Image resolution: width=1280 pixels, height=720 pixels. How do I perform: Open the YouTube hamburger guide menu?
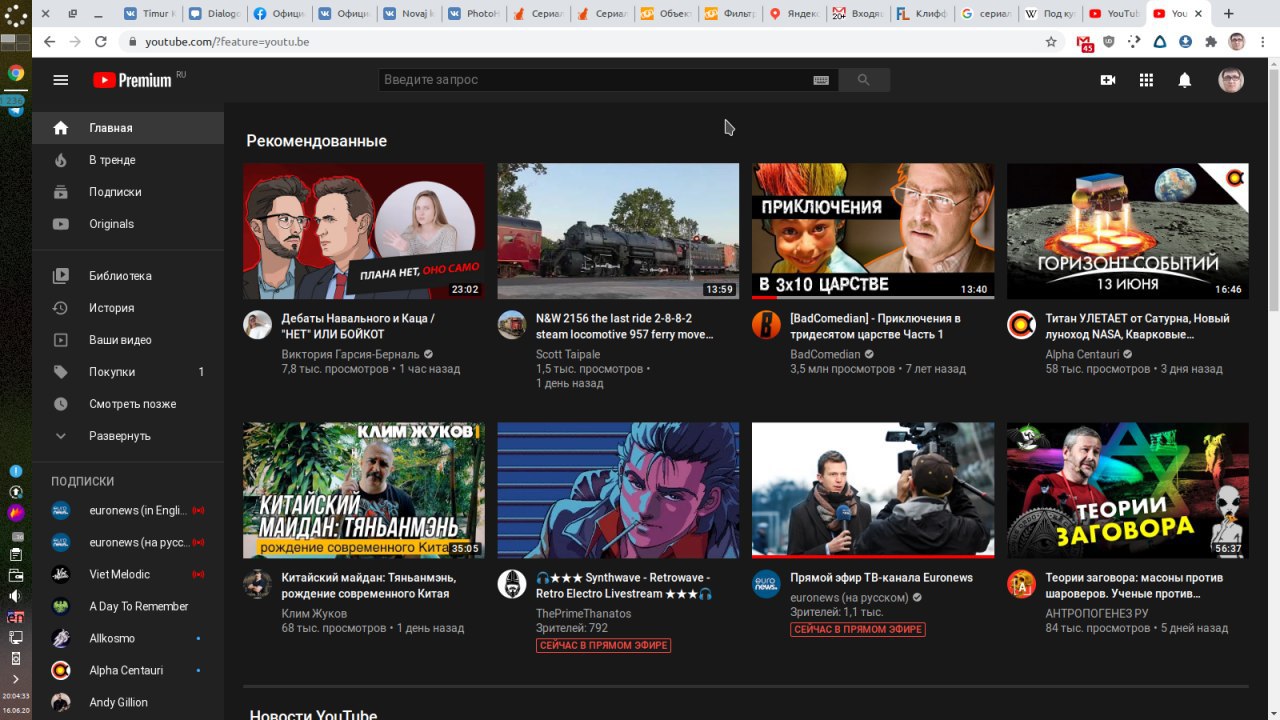(x=61, y=80)
